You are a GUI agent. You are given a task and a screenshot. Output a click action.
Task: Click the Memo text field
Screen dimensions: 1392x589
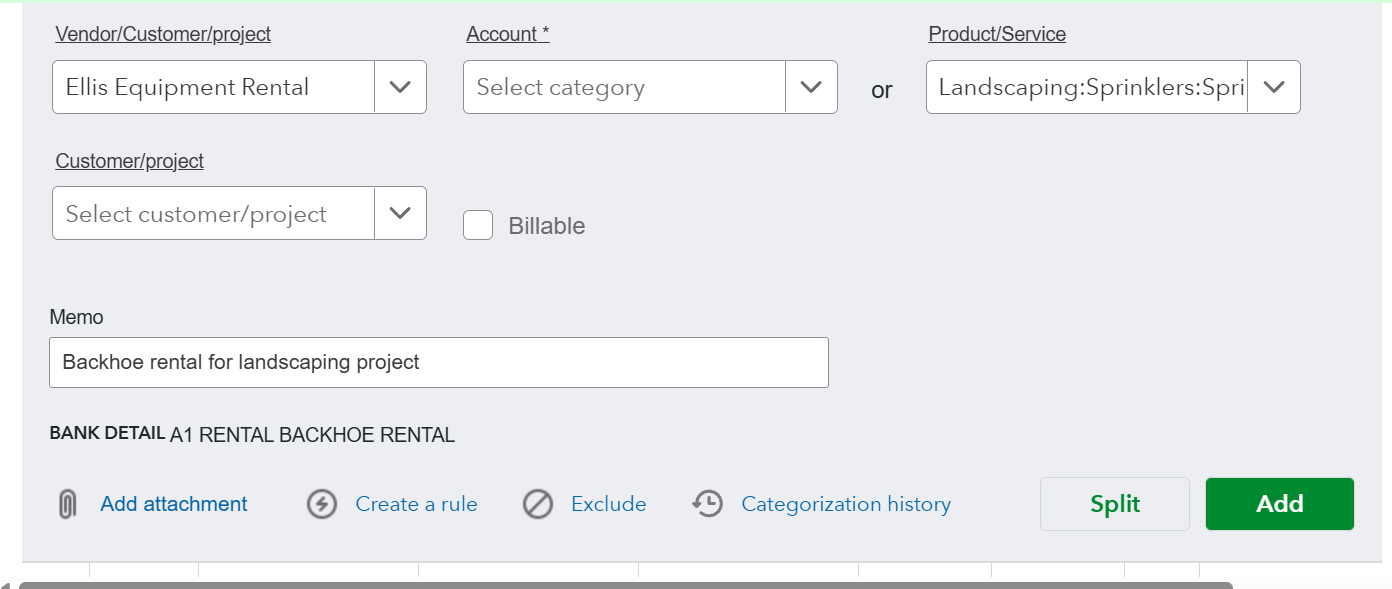point(438,362)
